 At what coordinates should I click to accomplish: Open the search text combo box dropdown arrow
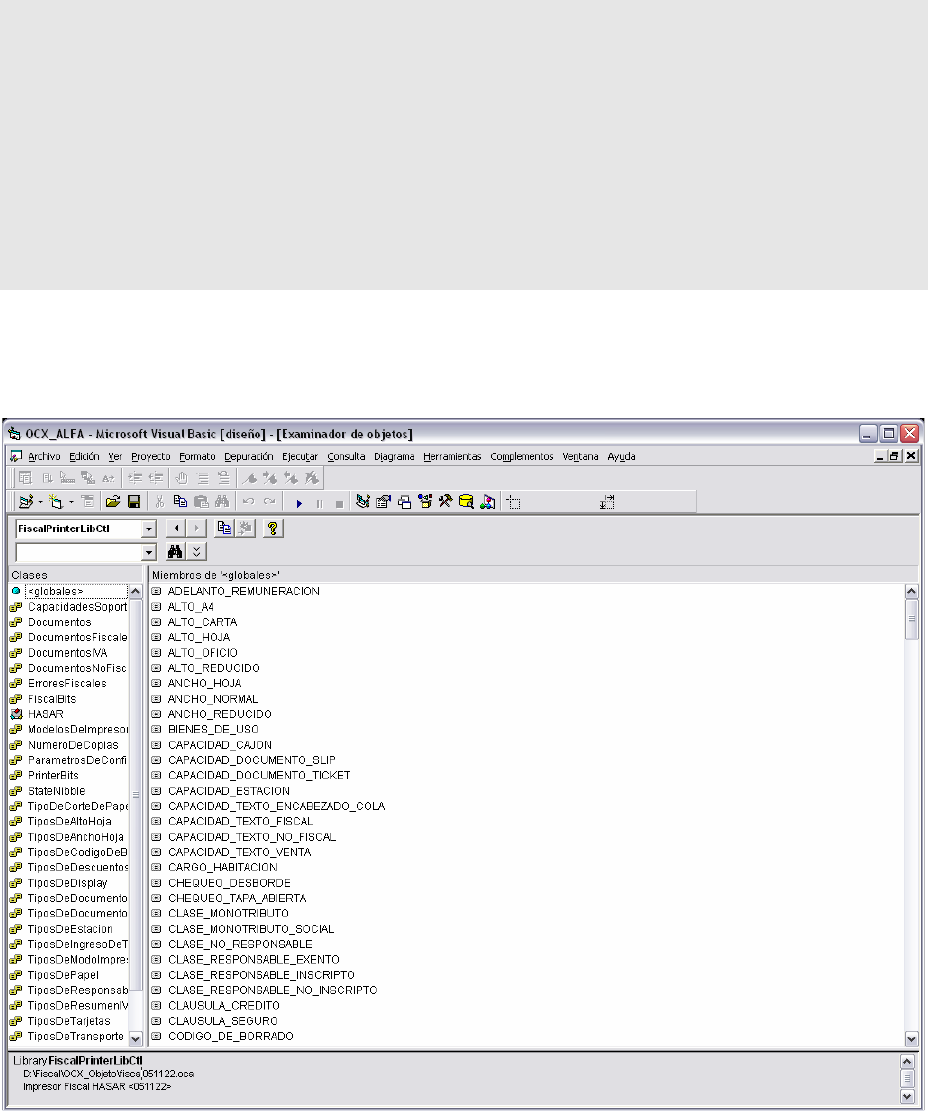click(x=149, y=552)
